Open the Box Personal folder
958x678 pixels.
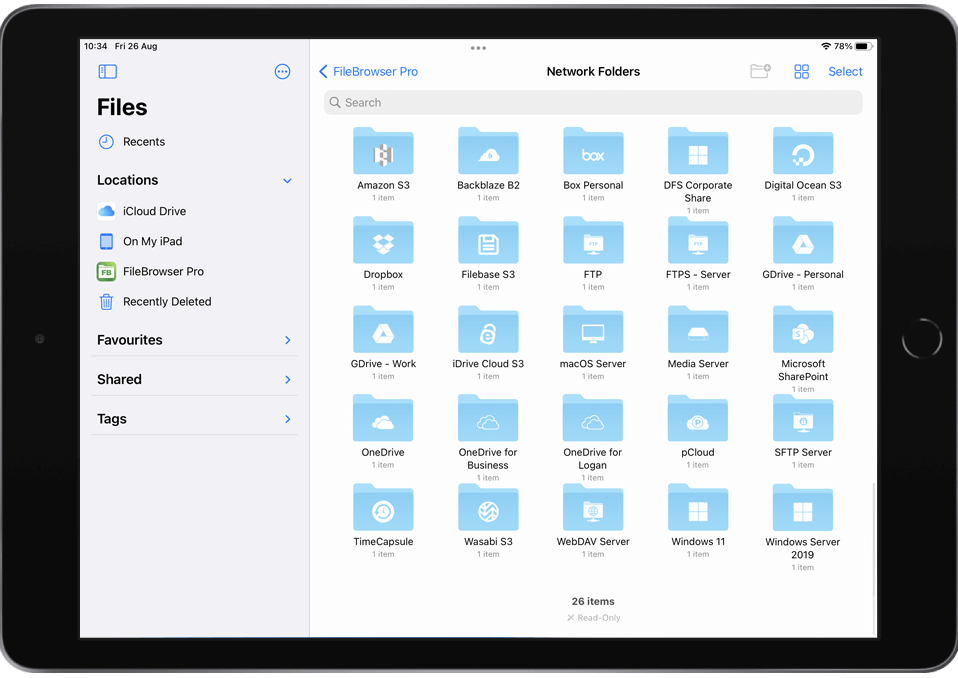593,151
